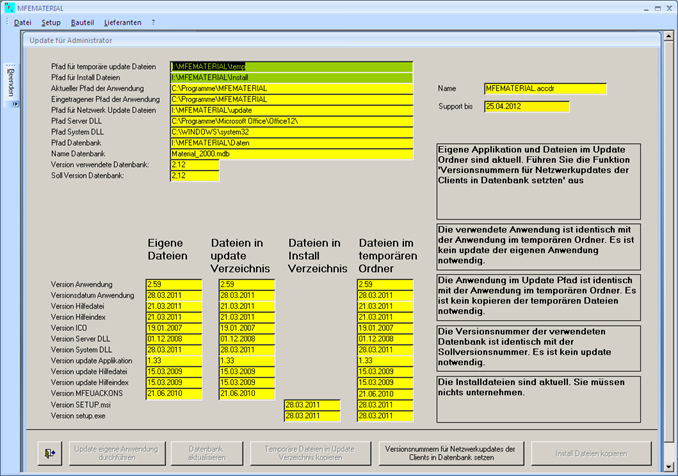The width and height of the screenshot is (678, 476).
Task: Click Version Anwendung value under Eigene Dateien
Action: coord(174,284)
